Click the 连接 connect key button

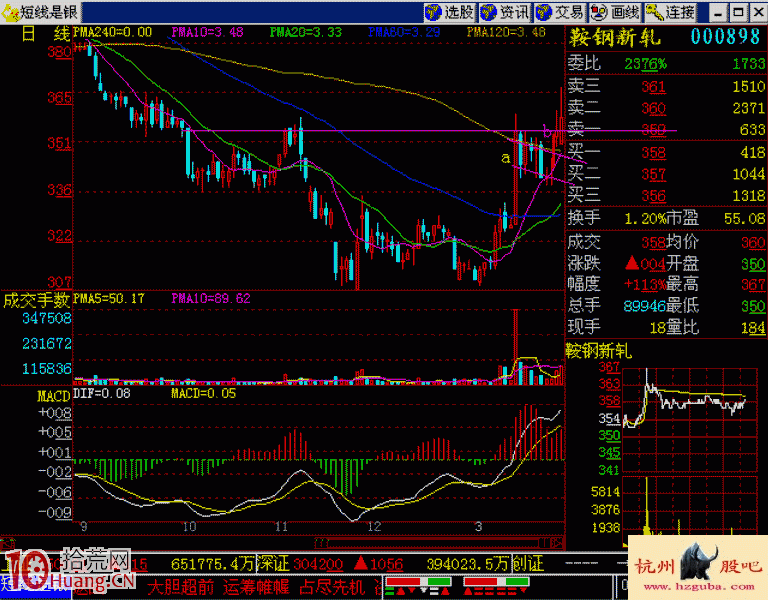(671, 12)
